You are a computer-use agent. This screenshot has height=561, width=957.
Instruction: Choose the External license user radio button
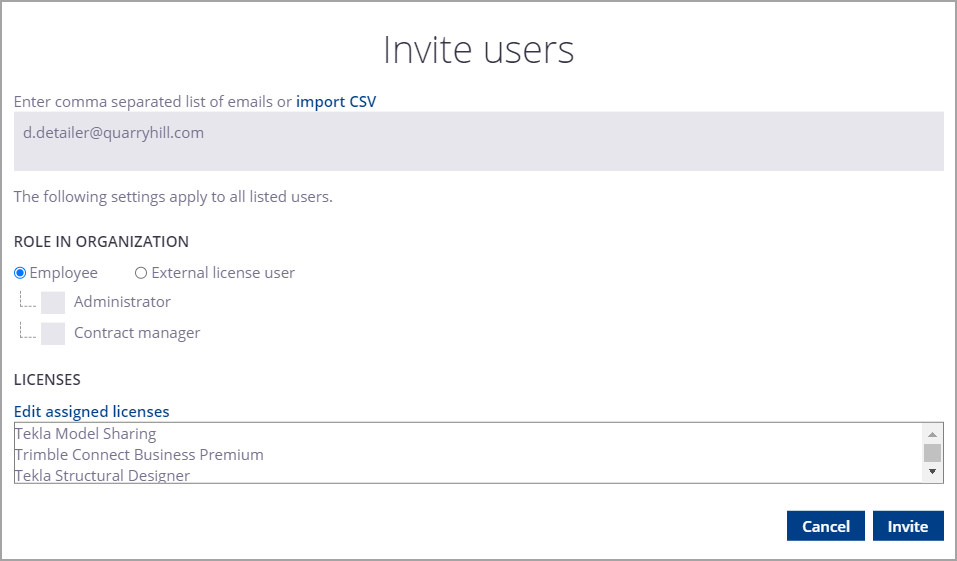coord(141,273)
